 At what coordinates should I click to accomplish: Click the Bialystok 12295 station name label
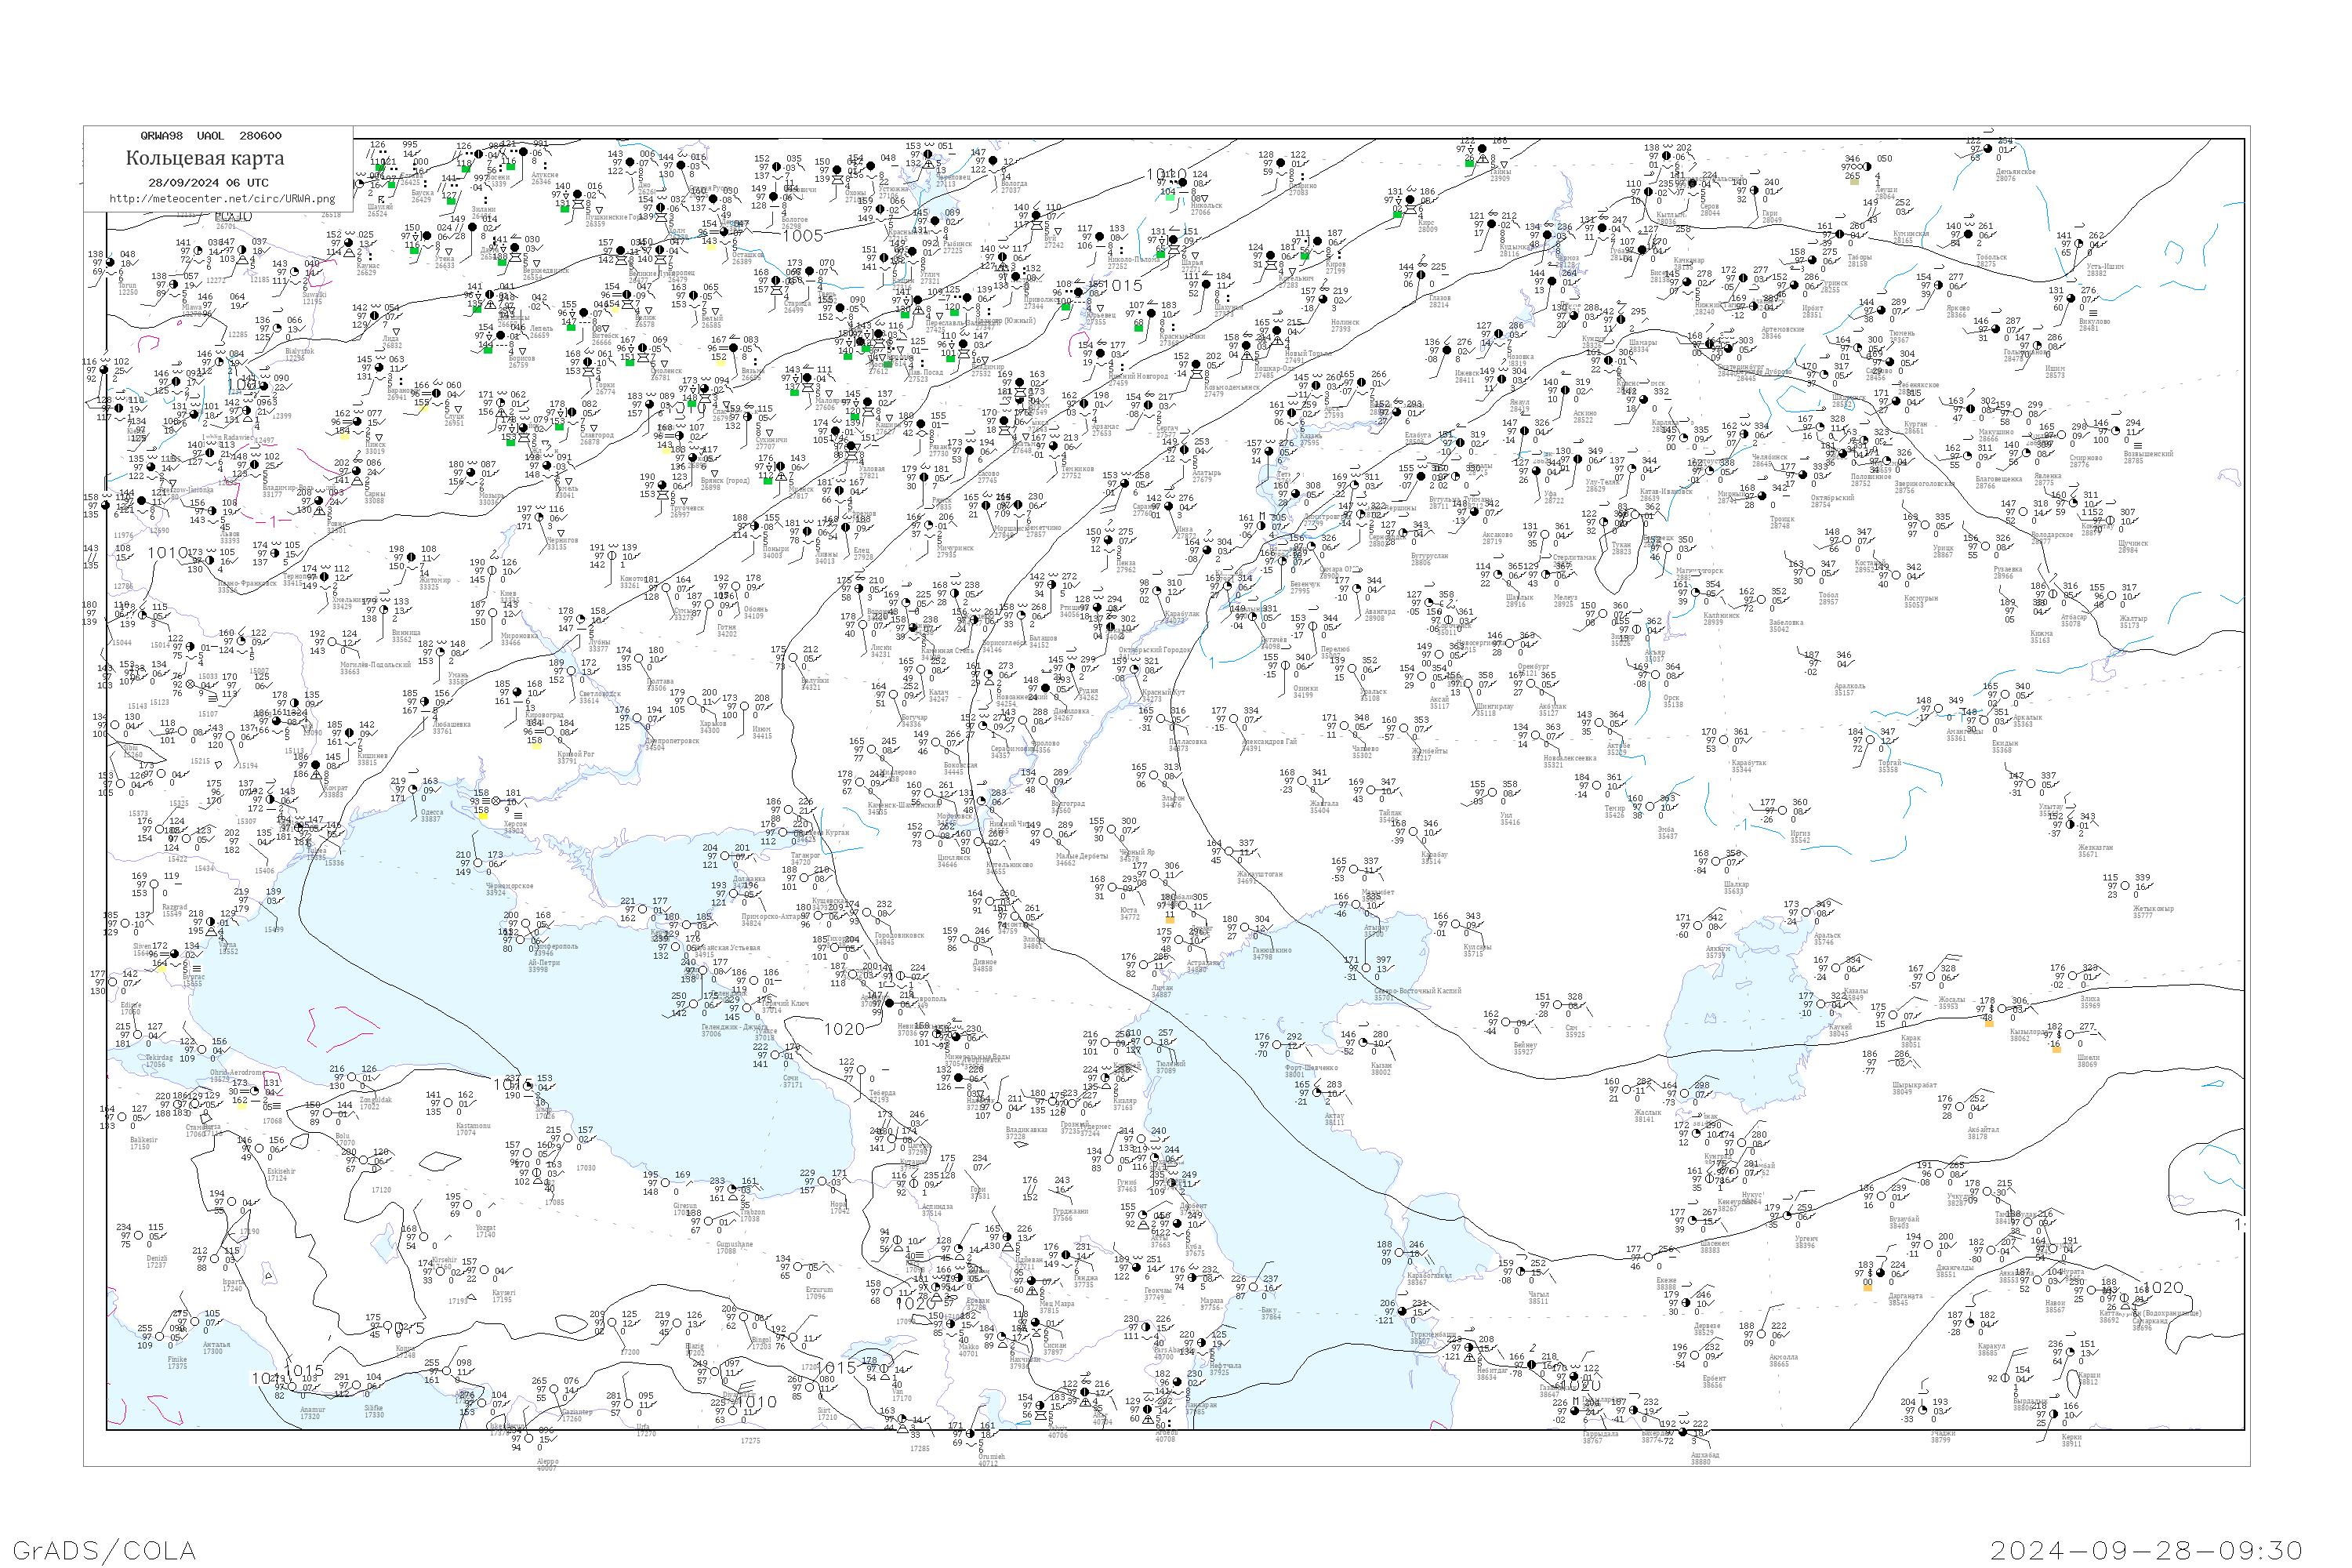click(299, 354)
